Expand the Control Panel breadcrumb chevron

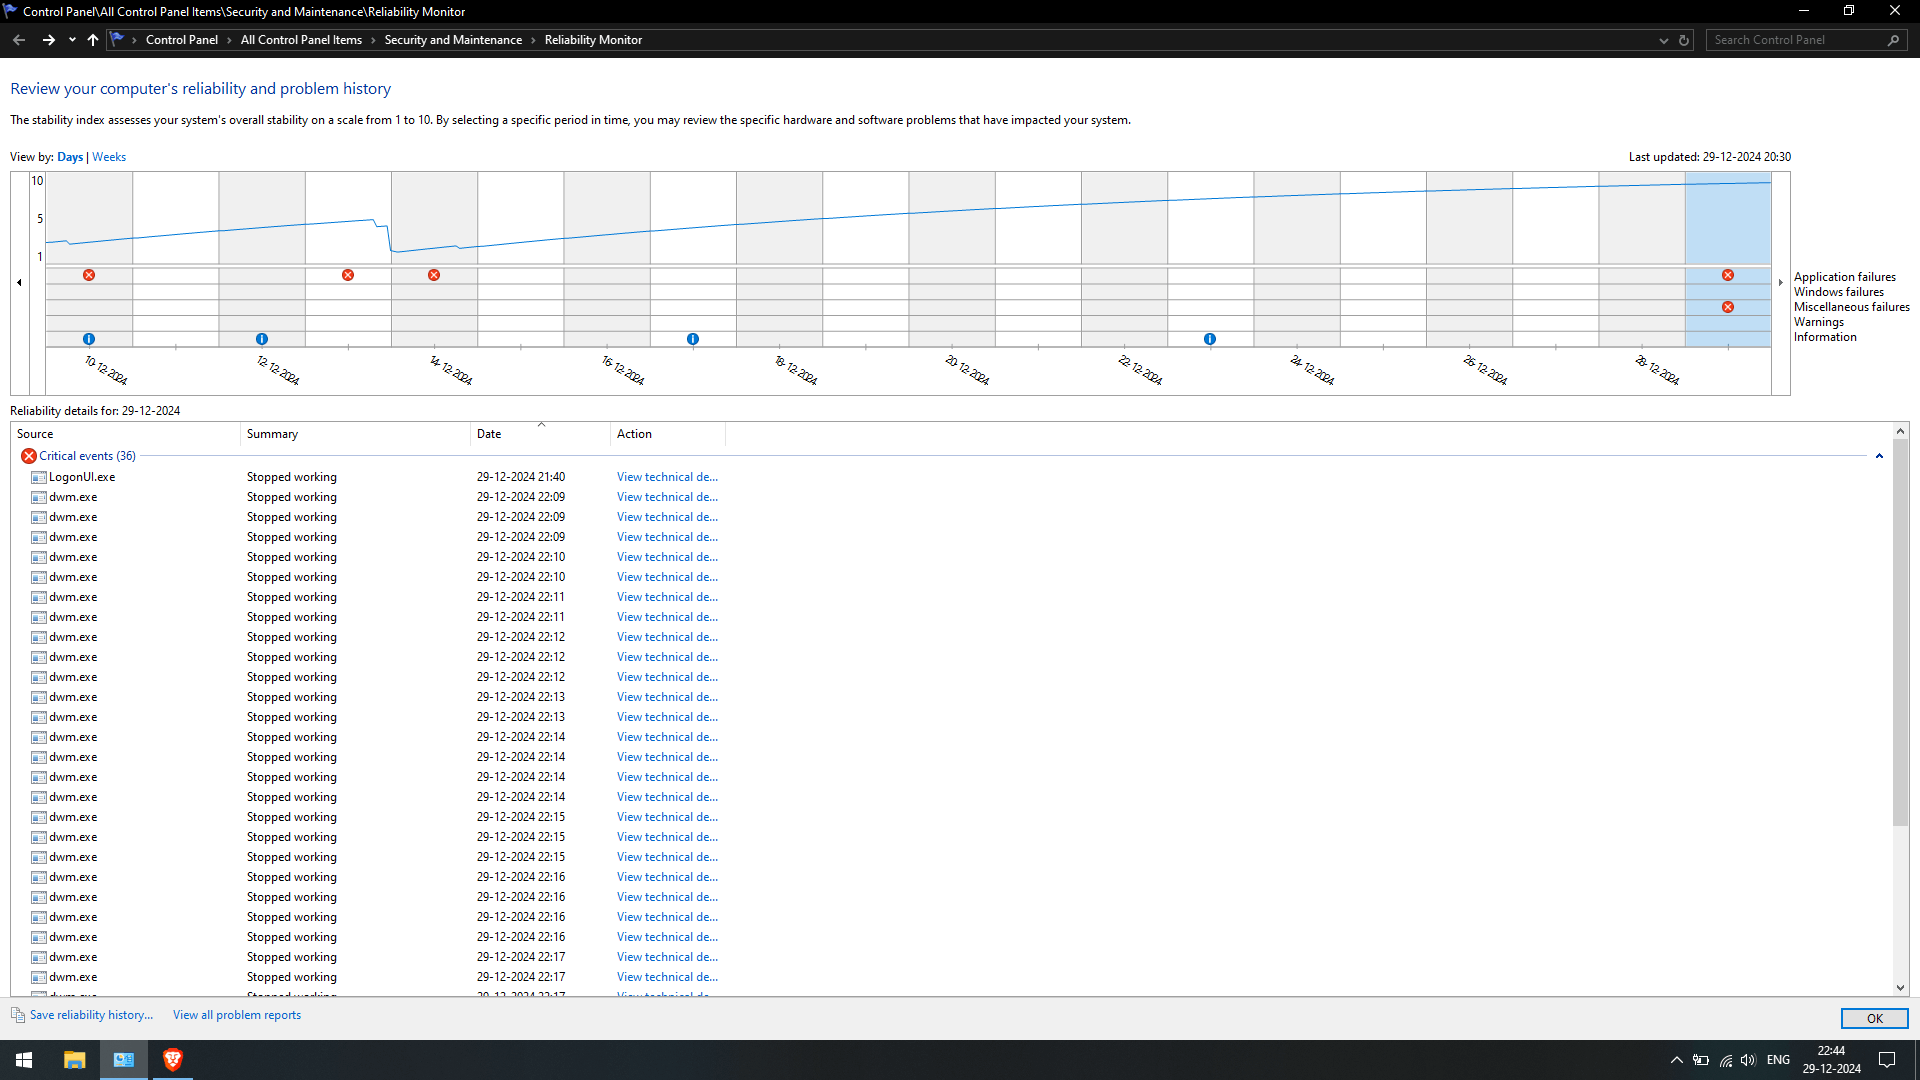tap(229, 40)
